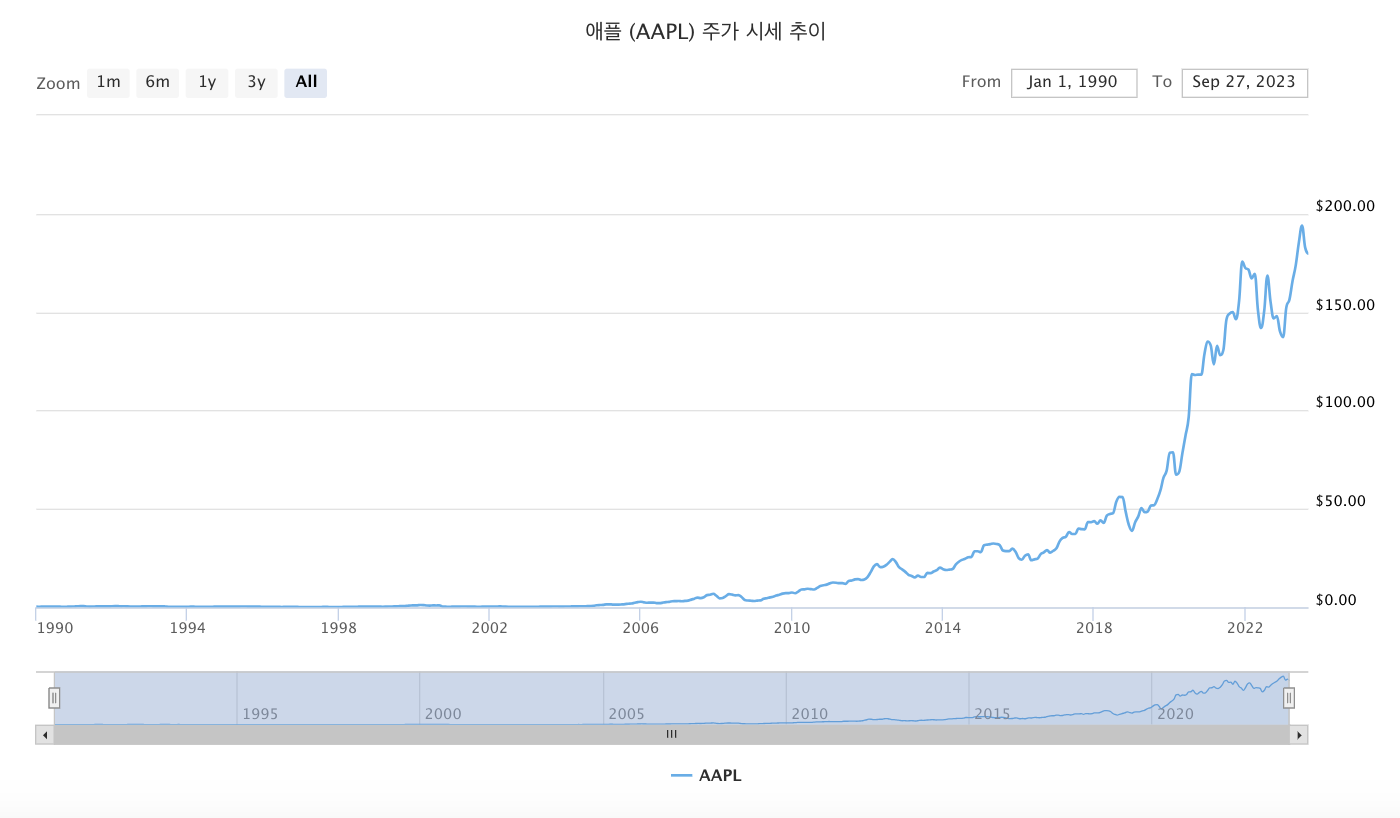
Task: Set zoom range to 6m
Action: (x=157, y=83)
